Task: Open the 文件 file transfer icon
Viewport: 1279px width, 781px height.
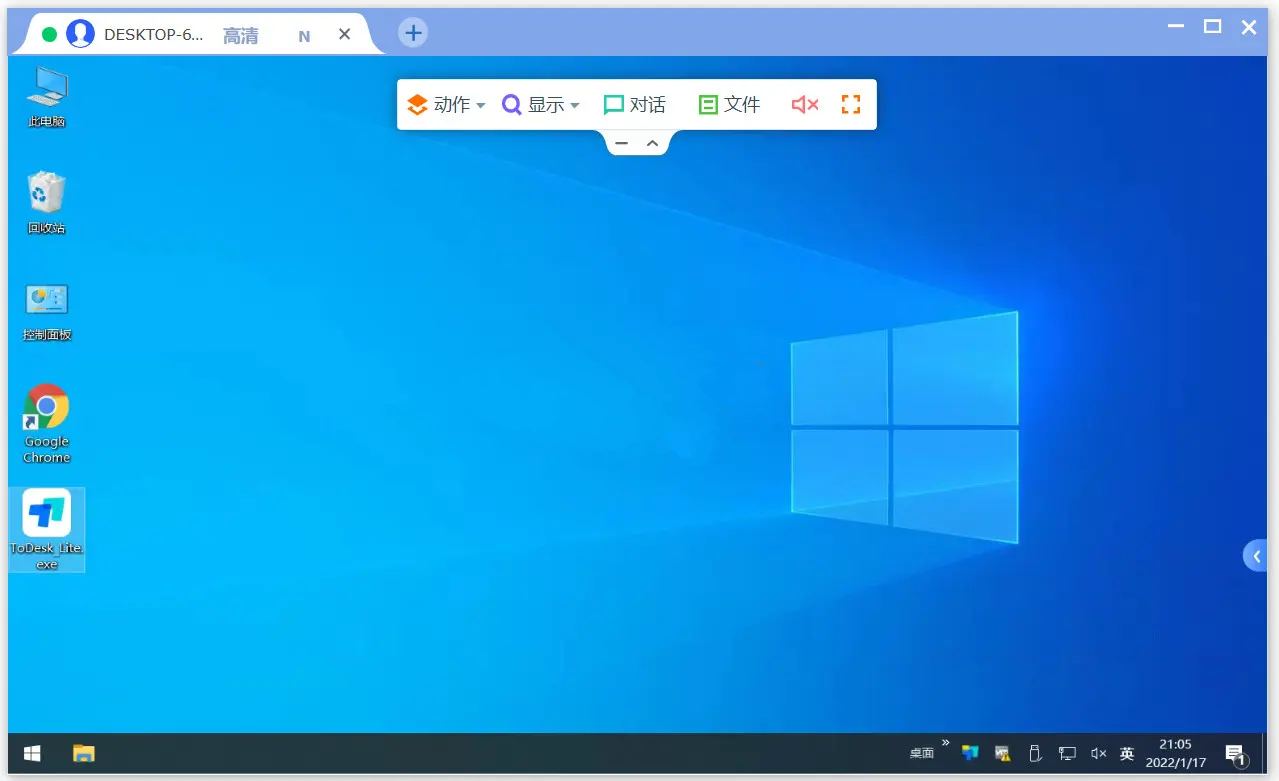Action: click(x=730, y=103)
